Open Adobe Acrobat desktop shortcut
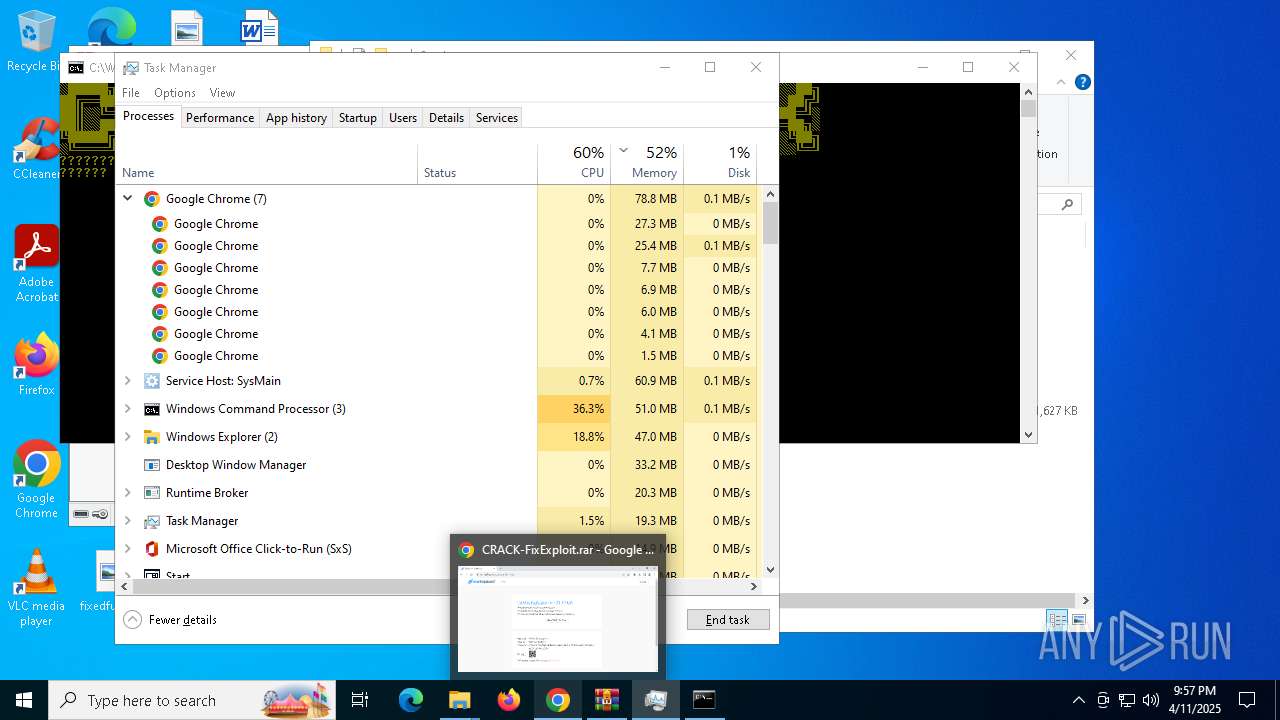Screen dimensions: 1280x720 click(x=36, y=263)
